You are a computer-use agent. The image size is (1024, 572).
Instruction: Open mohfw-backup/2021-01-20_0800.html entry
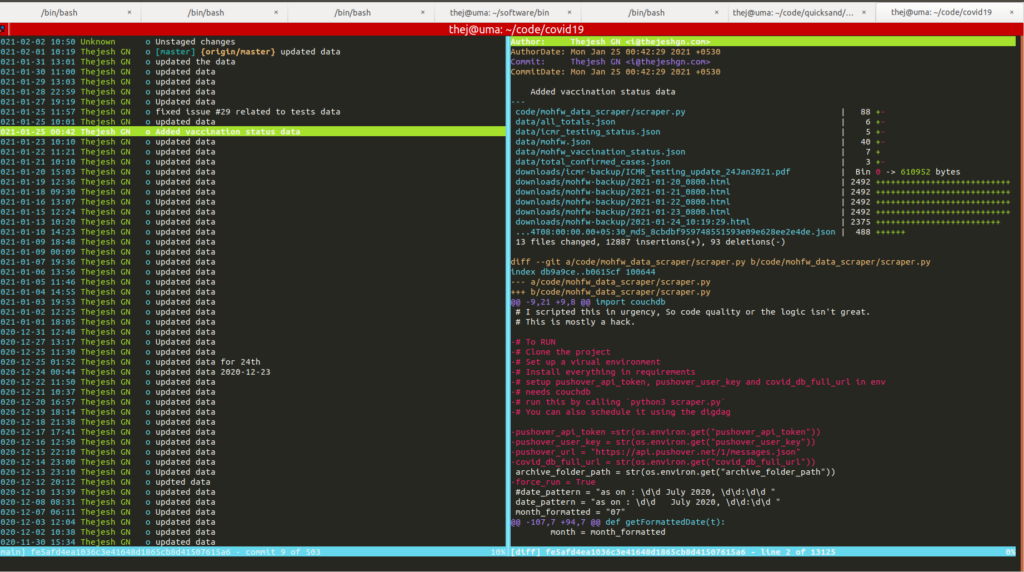[622, 182]
